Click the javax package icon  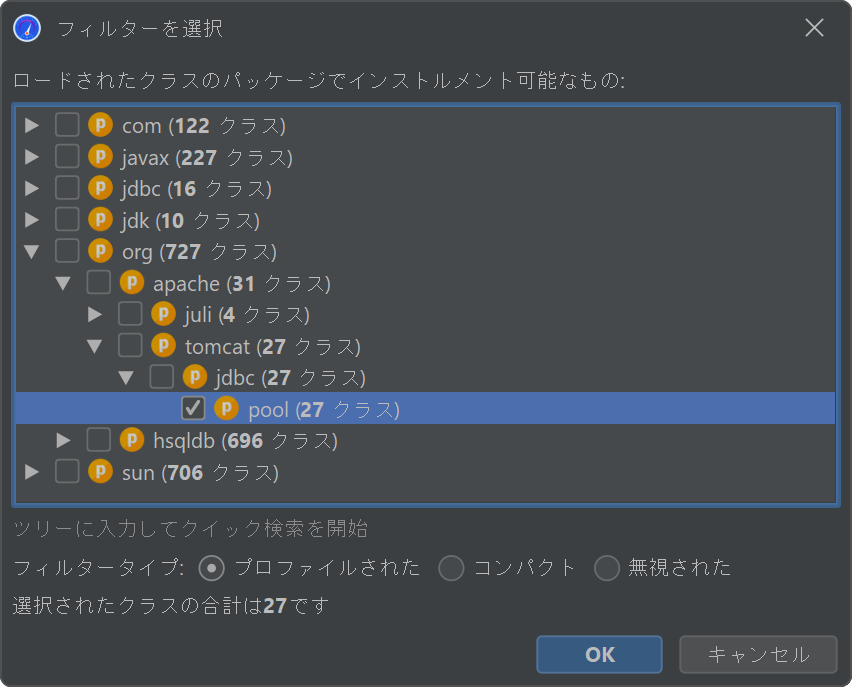[x=101, y=157]
